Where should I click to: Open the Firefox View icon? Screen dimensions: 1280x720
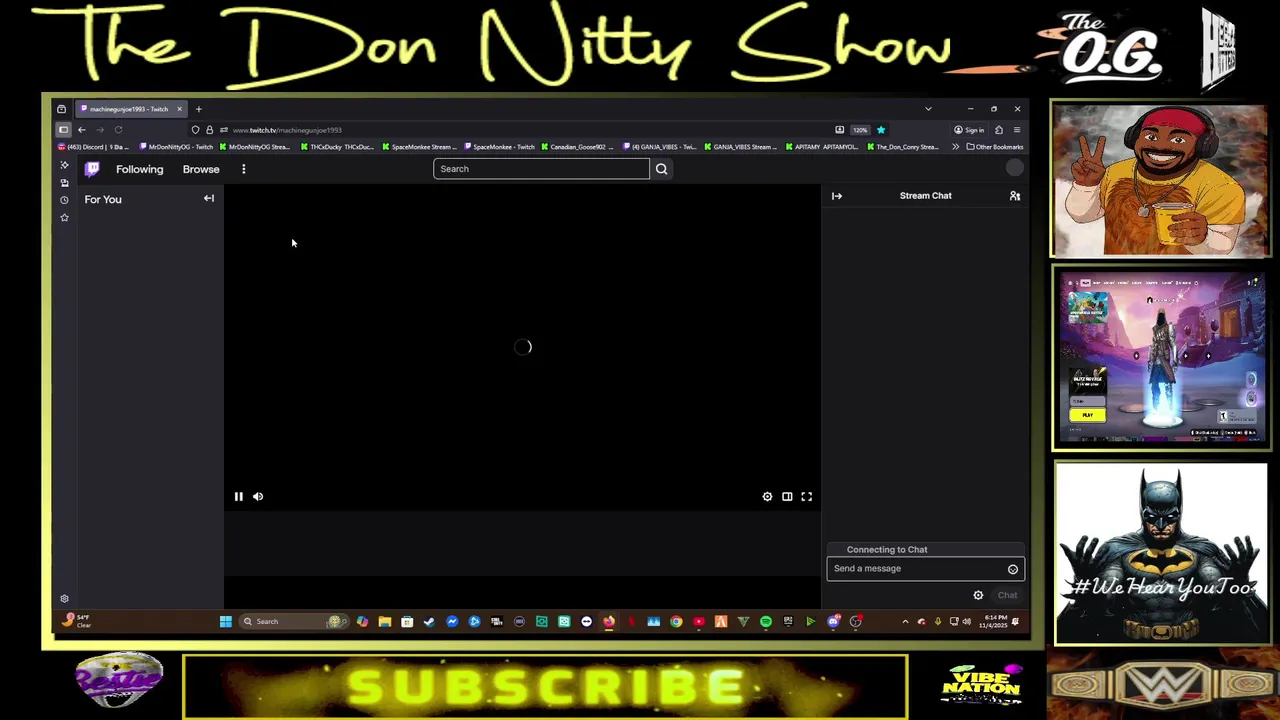pos(61,109)
